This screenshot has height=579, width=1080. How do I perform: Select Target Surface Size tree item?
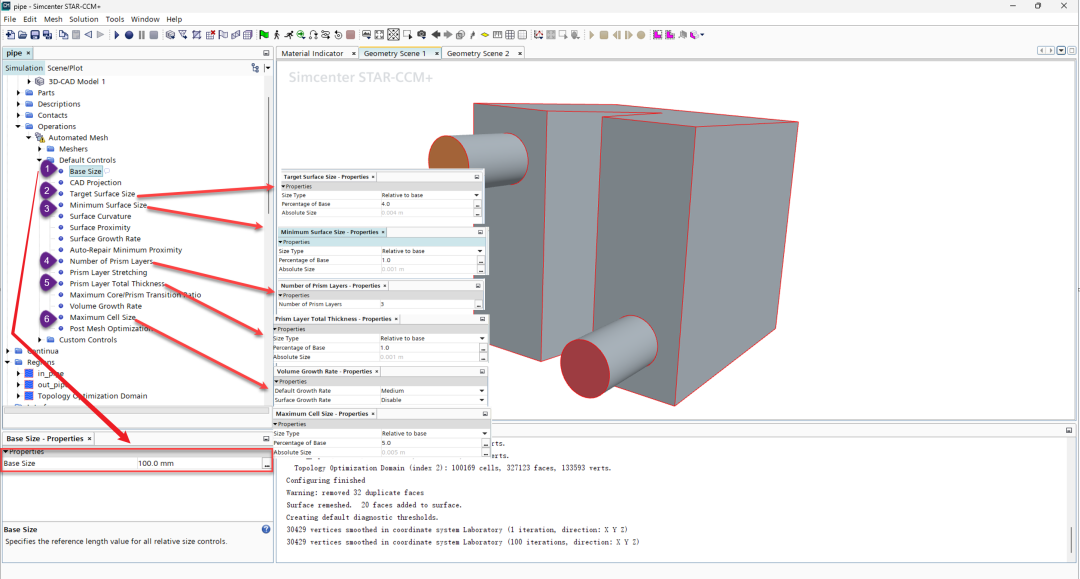[x=102, y=193]
